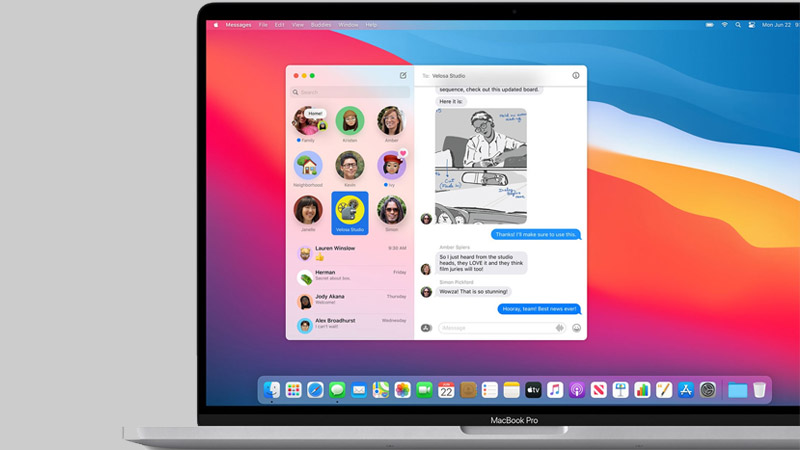The height and width of the screenshot is (450, 800).
Task: Click the Wi-Fi icon in the menu bar
Action: [724, 24]
